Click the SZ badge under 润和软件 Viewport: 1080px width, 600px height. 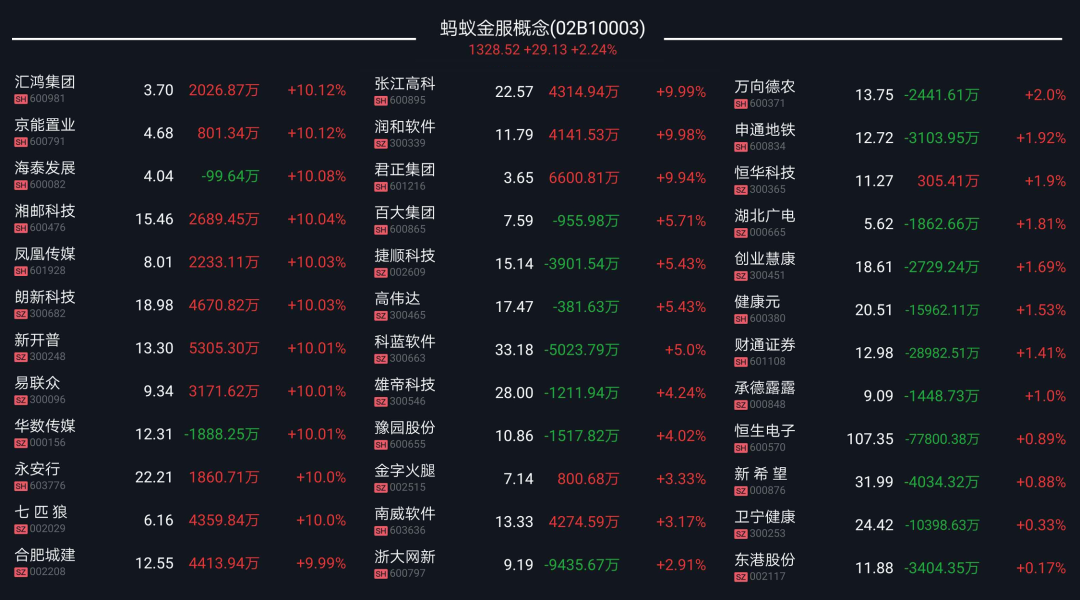[381, 144]
